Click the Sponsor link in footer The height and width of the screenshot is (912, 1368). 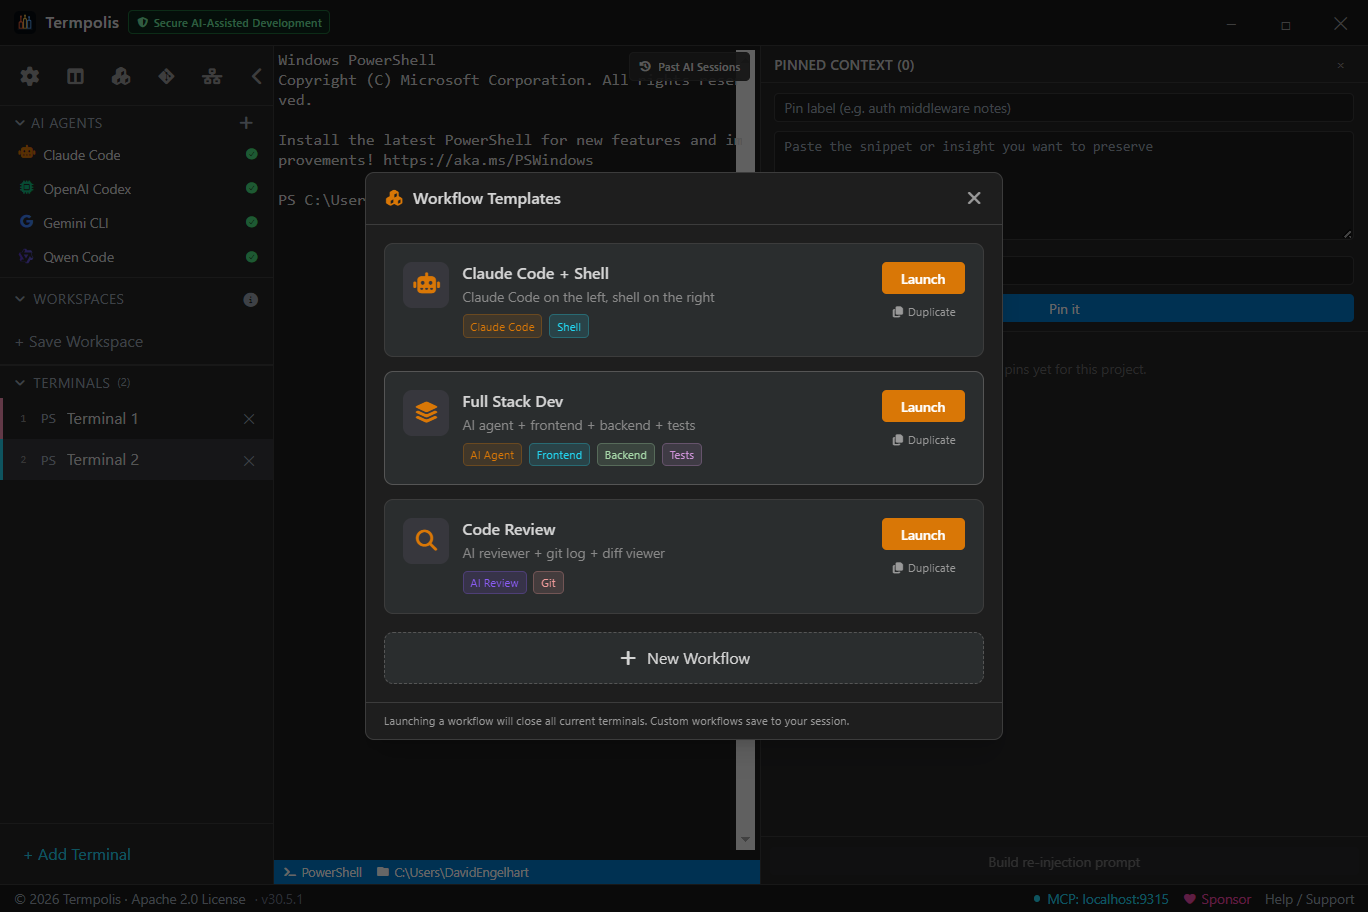point(1217,899)
